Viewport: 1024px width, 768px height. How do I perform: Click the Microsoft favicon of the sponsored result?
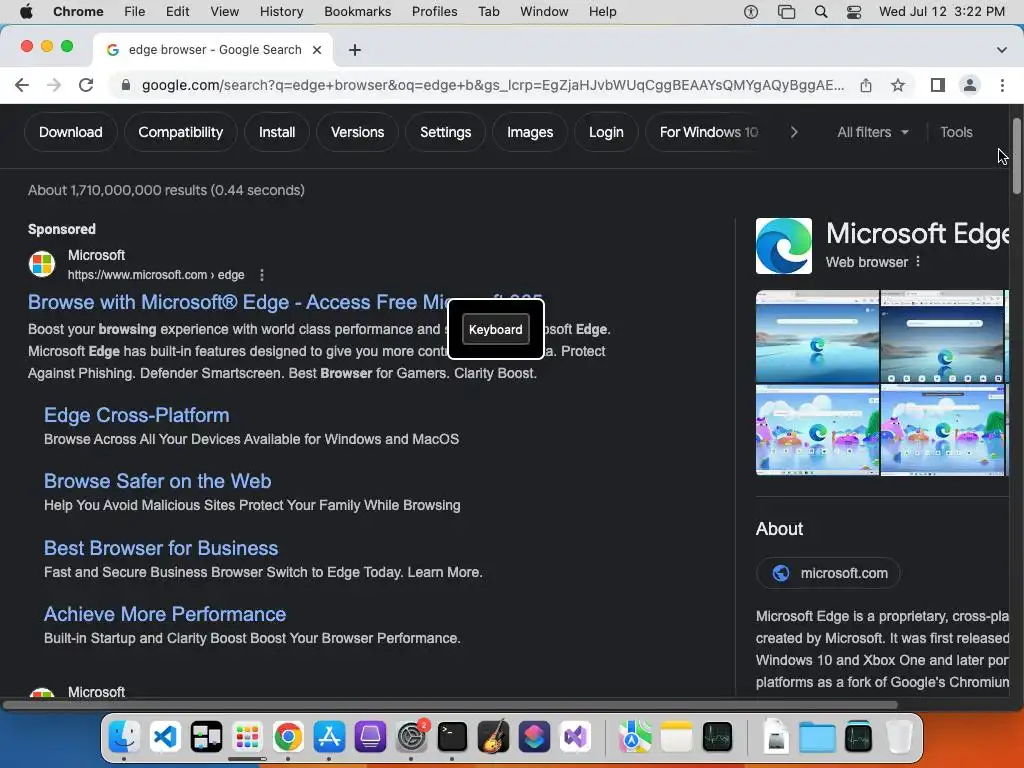(x=42, y=264)
